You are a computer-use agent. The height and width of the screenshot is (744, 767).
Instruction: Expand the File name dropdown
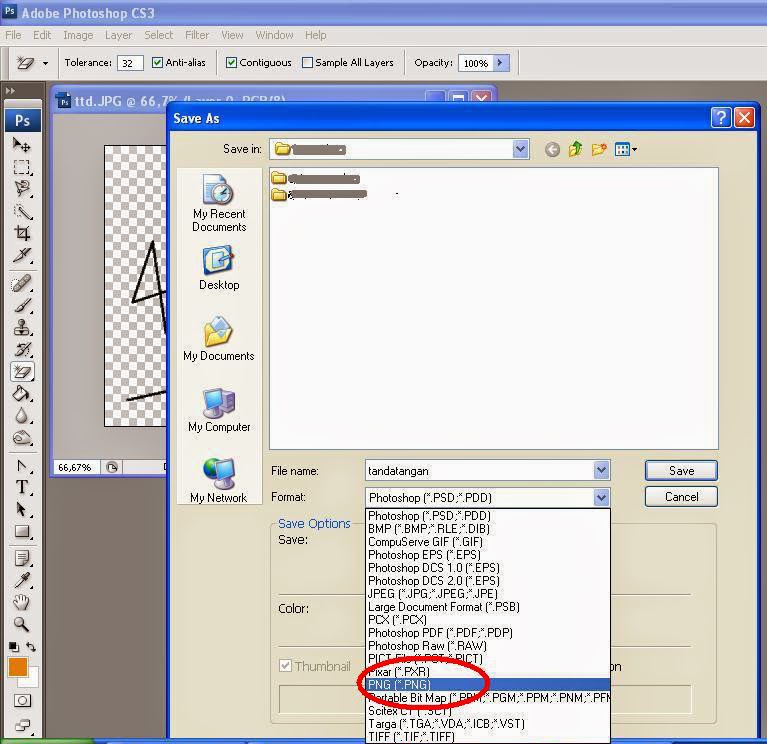pyautogui.click(x=602, y=471)
